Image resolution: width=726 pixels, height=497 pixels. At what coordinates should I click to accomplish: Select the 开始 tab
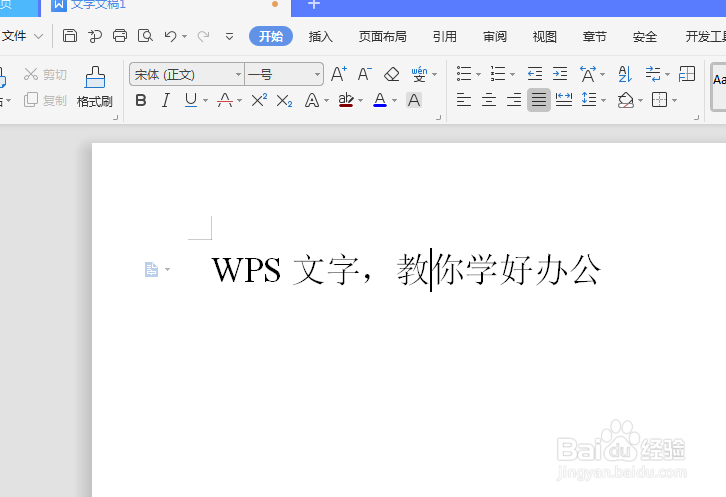(271, 36)
